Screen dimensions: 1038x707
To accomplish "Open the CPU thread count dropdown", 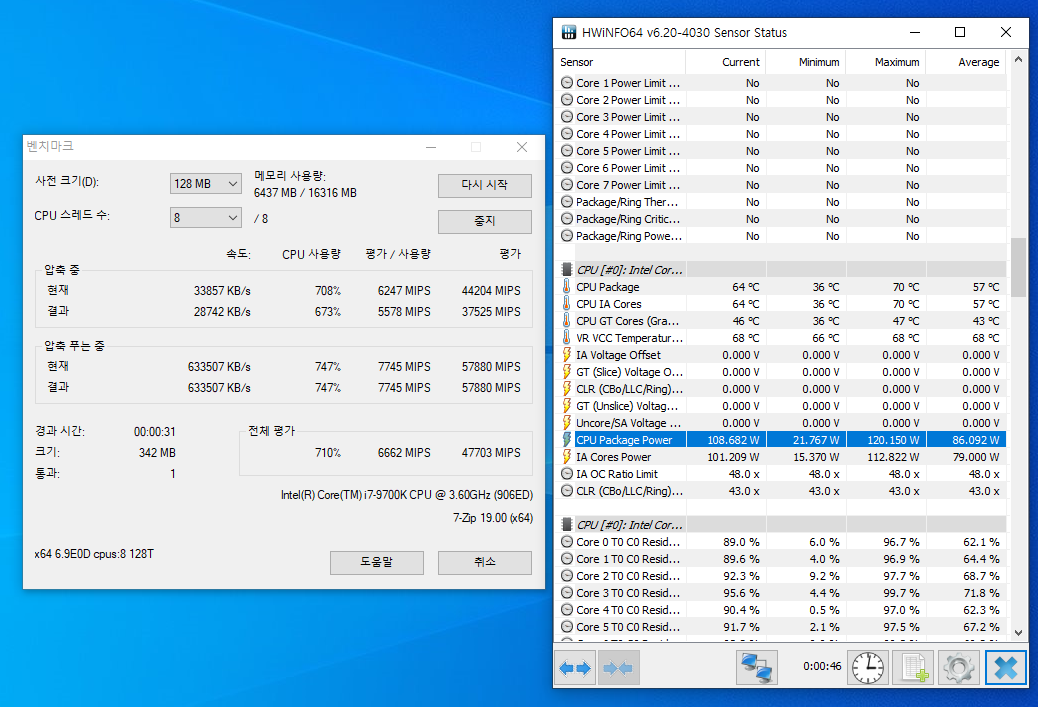I will click(205, 217).
